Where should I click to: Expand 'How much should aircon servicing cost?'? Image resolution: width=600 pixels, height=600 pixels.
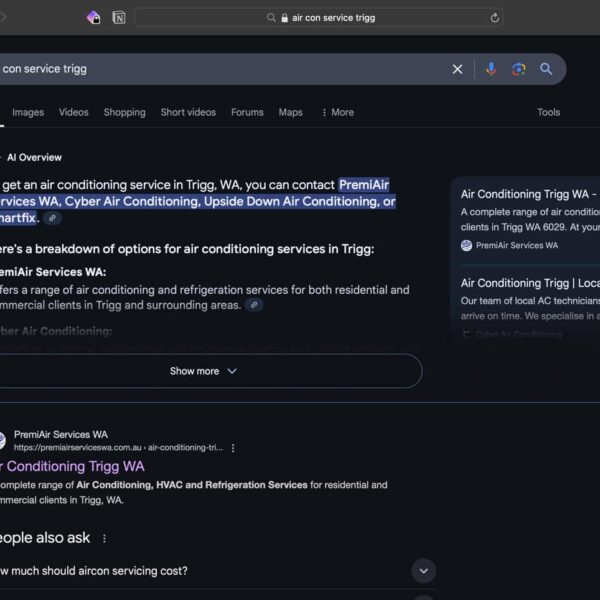[423, 571]
